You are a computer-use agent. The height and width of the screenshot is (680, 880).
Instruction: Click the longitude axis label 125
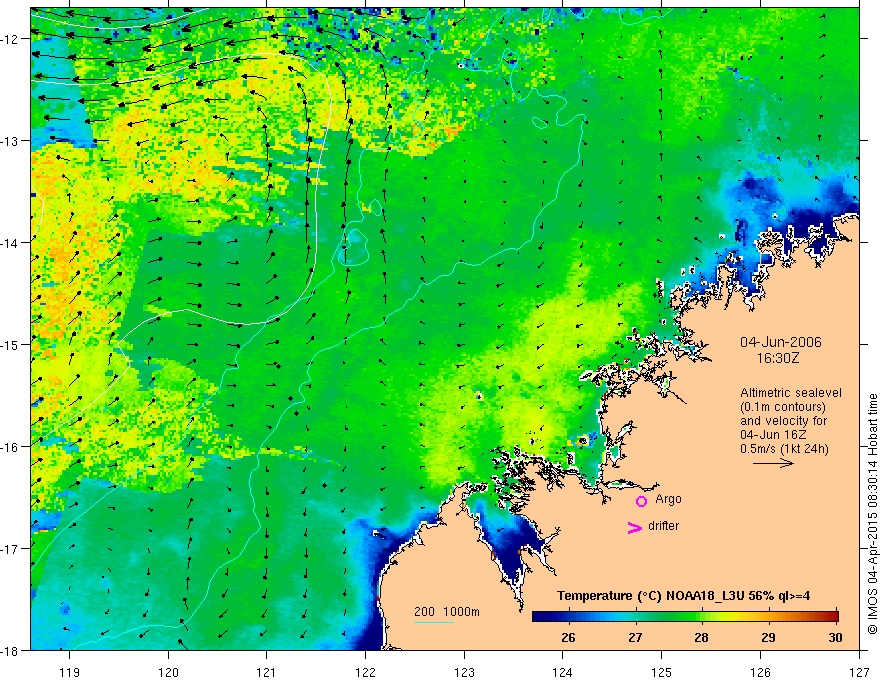[x=662, y=672]
